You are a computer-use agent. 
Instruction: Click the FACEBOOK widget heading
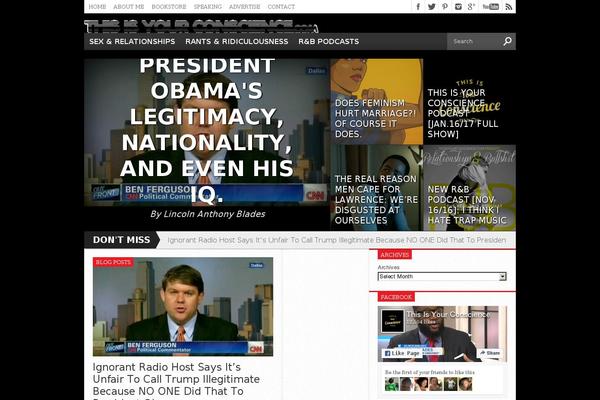[x=396, y=297]
